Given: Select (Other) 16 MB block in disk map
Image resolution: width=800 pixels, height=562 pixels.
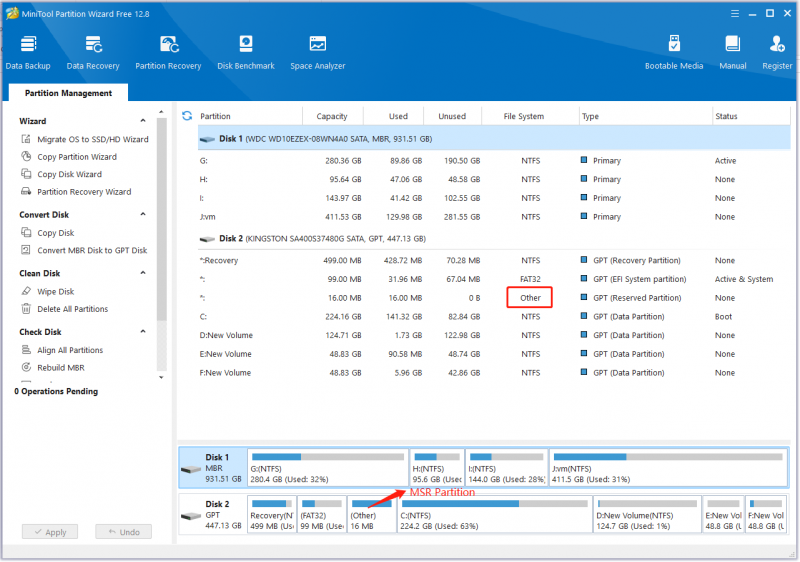Looking at the screenshot, I should [x=372, y=515].
